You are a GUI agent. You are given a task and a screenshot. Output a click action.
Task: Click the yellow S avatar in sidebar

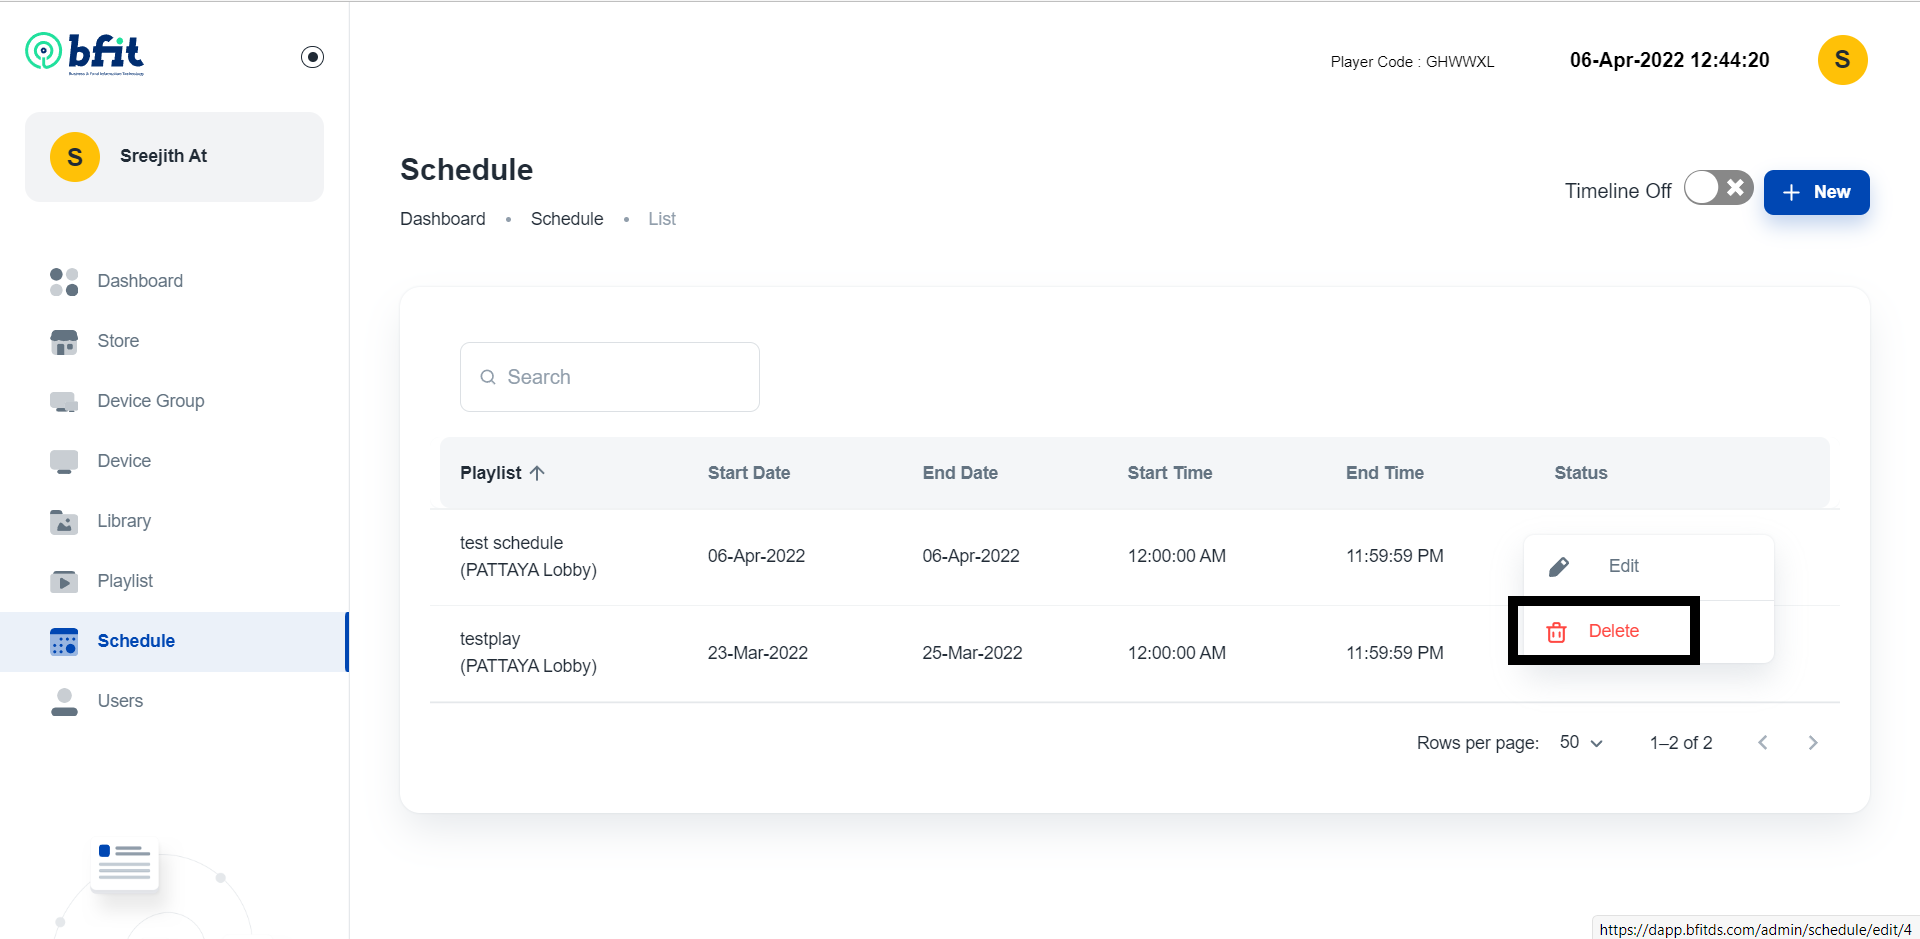[x=75, y=157]
